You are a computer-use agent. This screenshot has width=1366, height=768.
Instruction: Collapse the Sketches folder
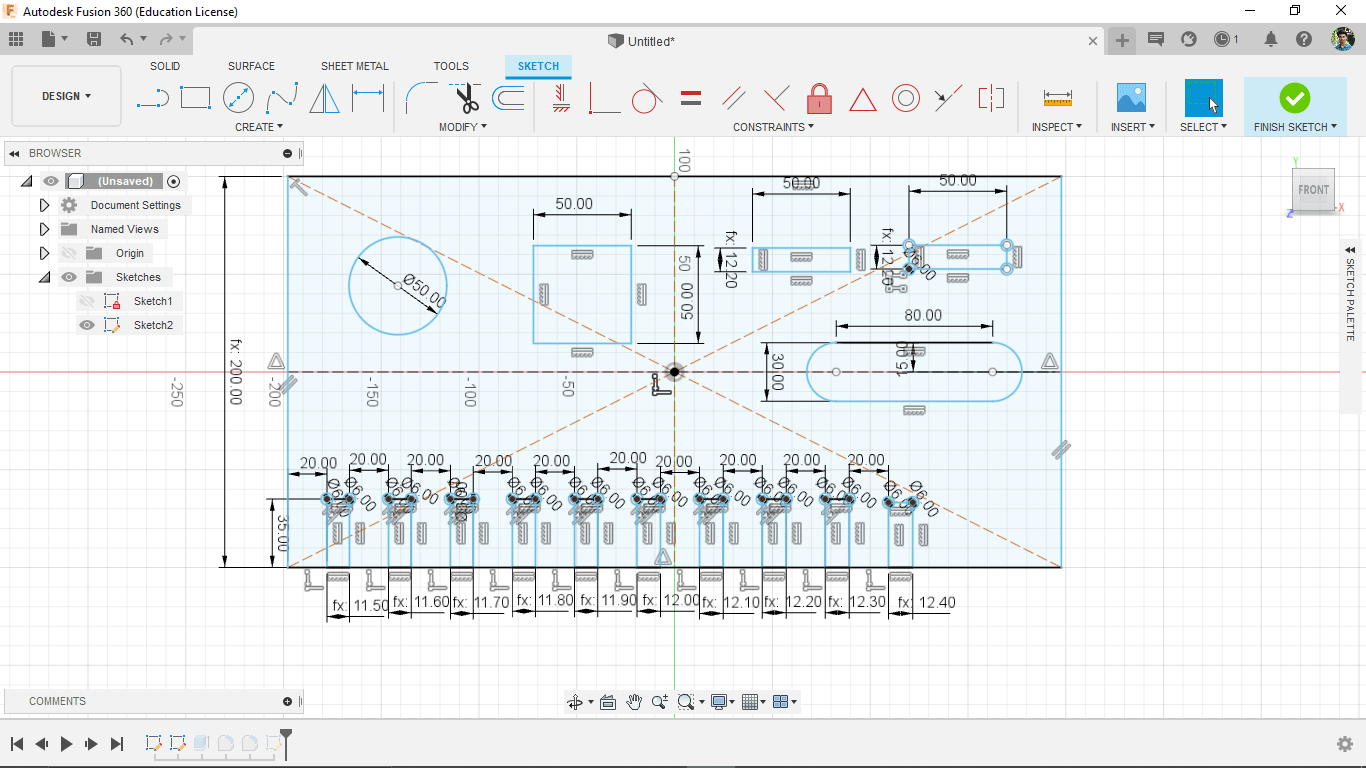(x=44, y=277)
